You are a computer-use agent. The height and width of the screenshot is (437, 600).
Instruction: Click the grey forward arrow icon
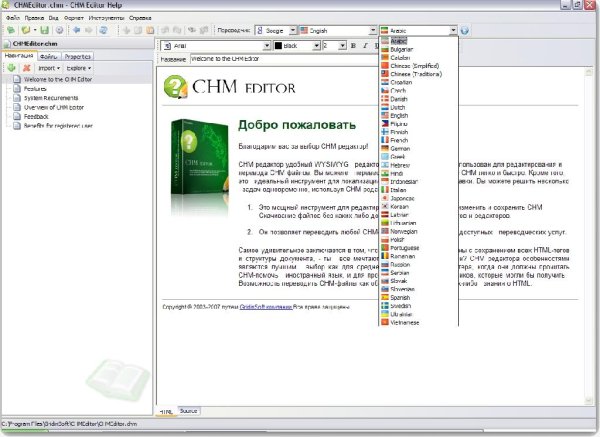[x=89, y=30]
